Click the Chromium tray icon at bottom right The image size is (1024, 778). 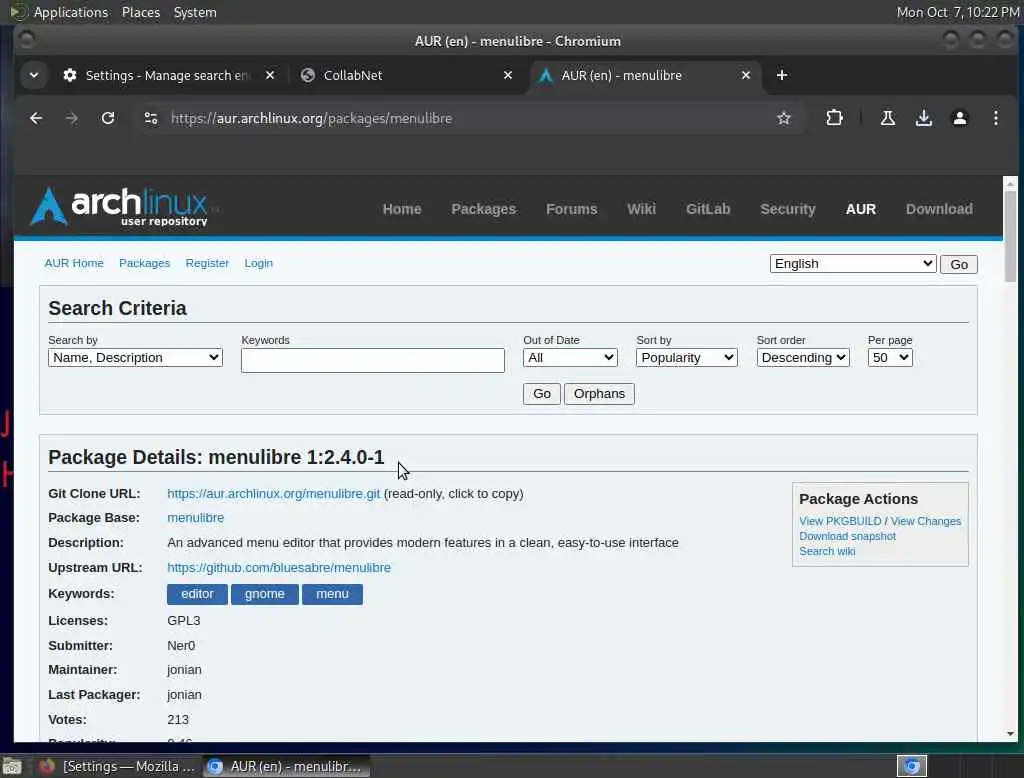click(x=912, y=766)
